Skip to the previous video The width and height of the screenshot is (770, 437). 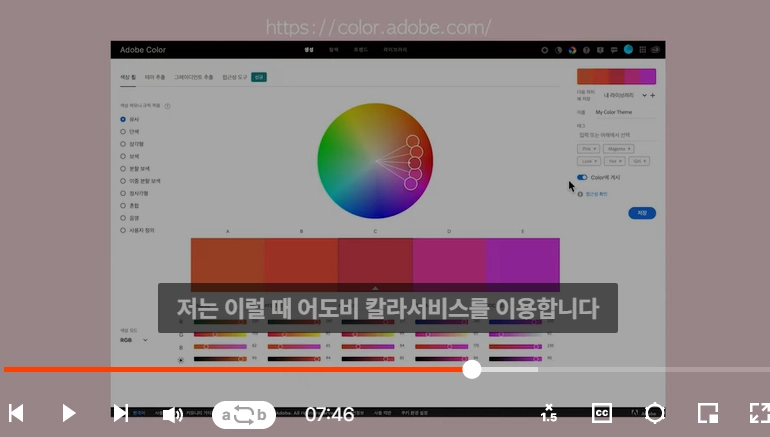pyautogui.click(x=16, y=413)
